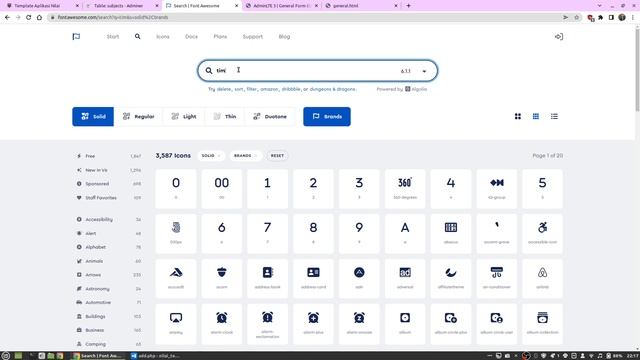Select the accusoft brand icon
The width and height of the screenshot is (640, 360).
click(x=176, y=278)
